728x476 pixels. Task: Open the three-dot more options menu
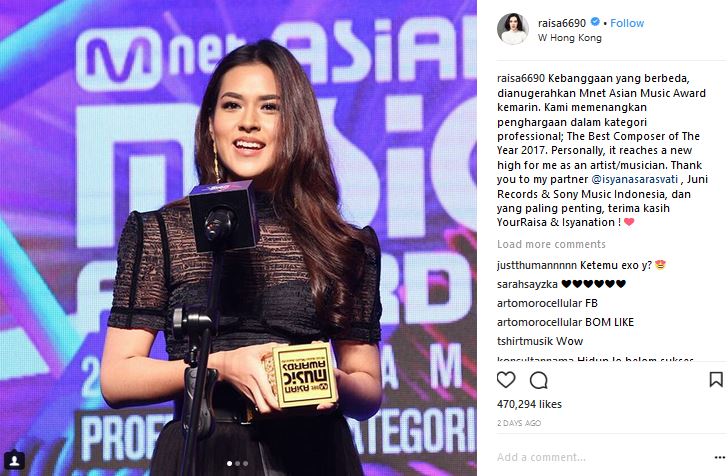point(719,457)
